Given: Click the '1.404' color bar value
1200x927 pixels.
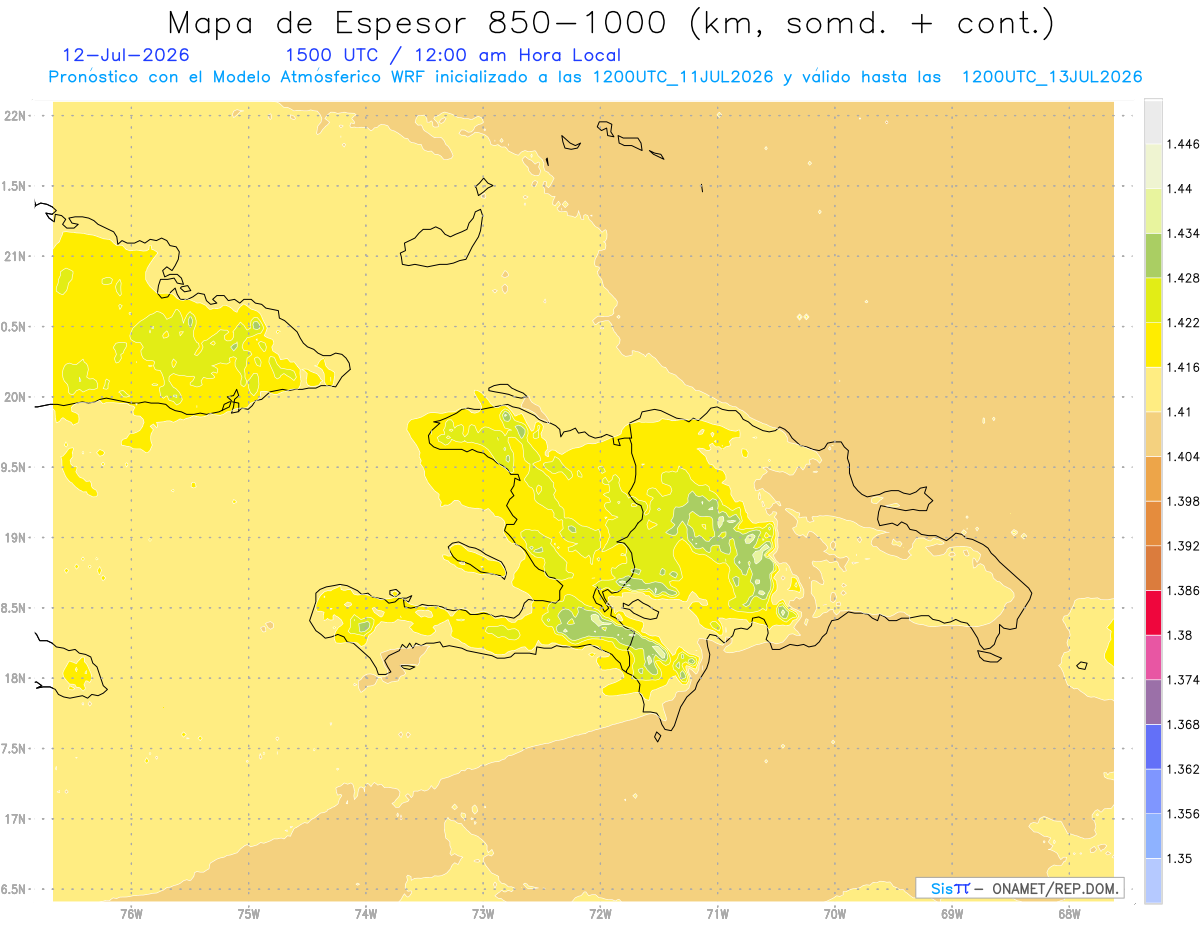Looking at the screenshot, I should click(1183, 456).
